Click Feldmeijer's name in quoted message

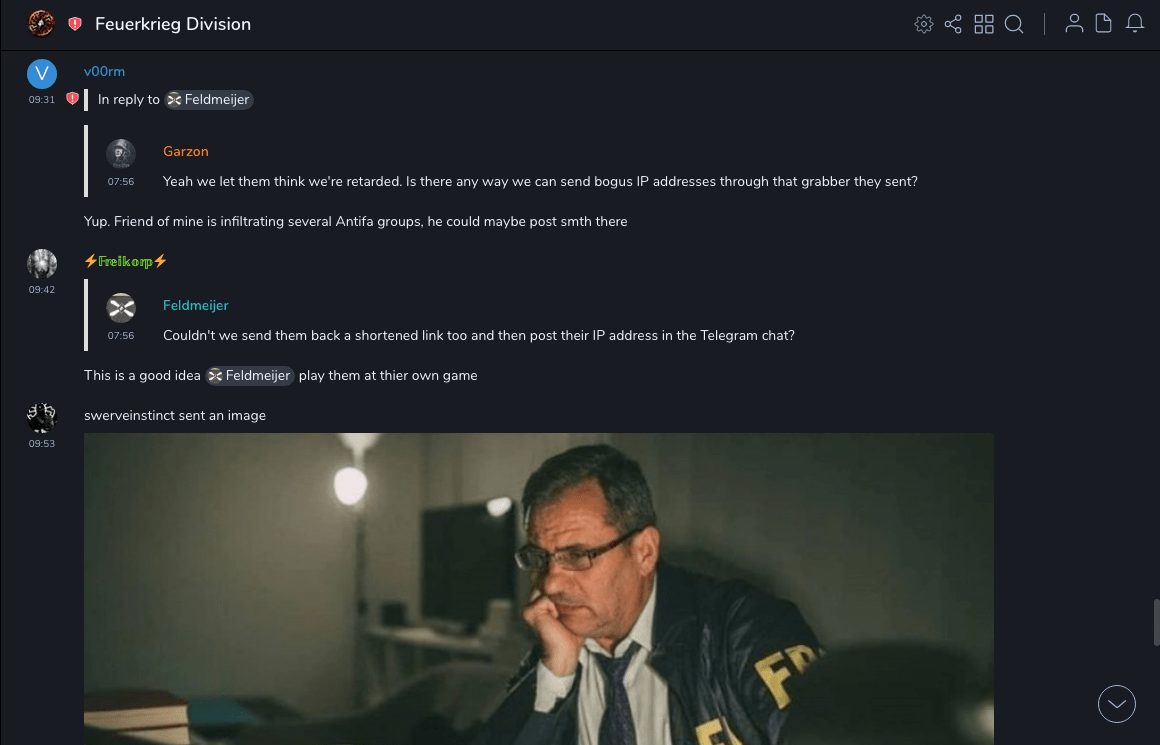tap(195, 306)
